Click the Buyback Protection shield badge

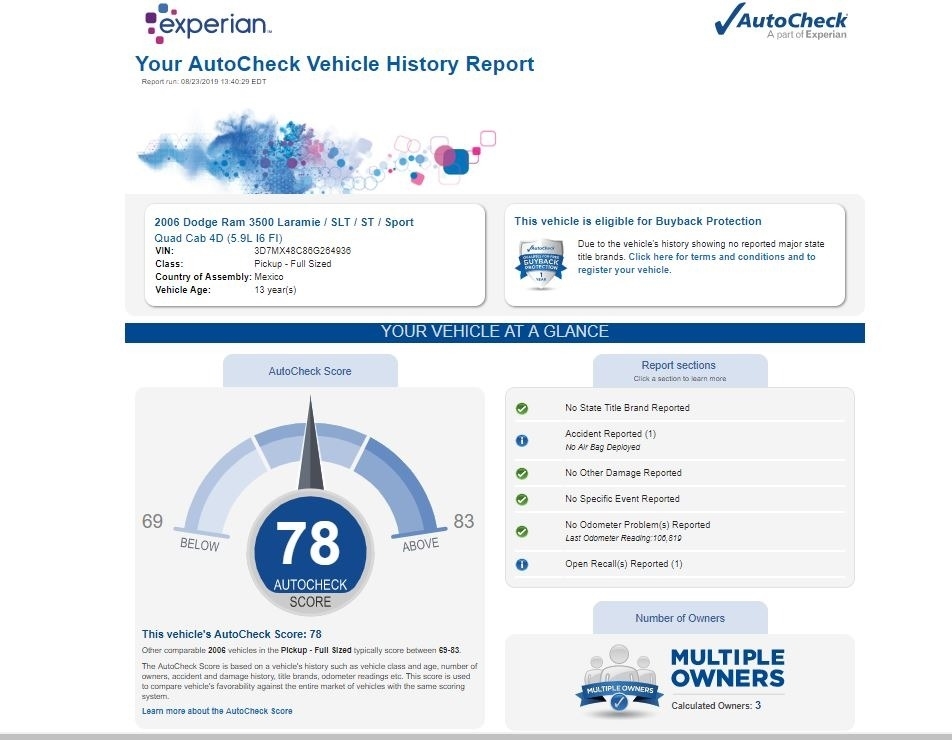click(x=540, y=264)
